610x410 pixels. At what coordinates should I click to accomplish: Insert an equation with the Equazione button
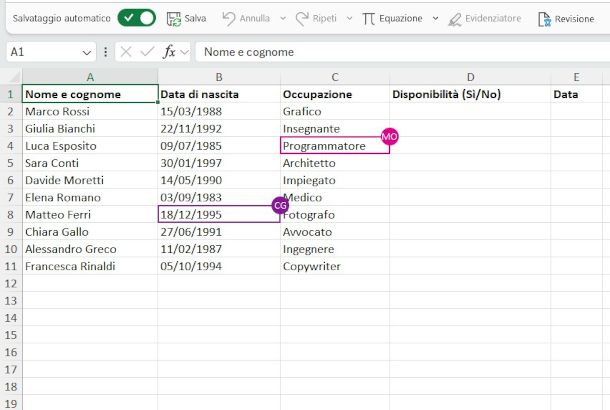pyautogui.click(x=392, y=18)
